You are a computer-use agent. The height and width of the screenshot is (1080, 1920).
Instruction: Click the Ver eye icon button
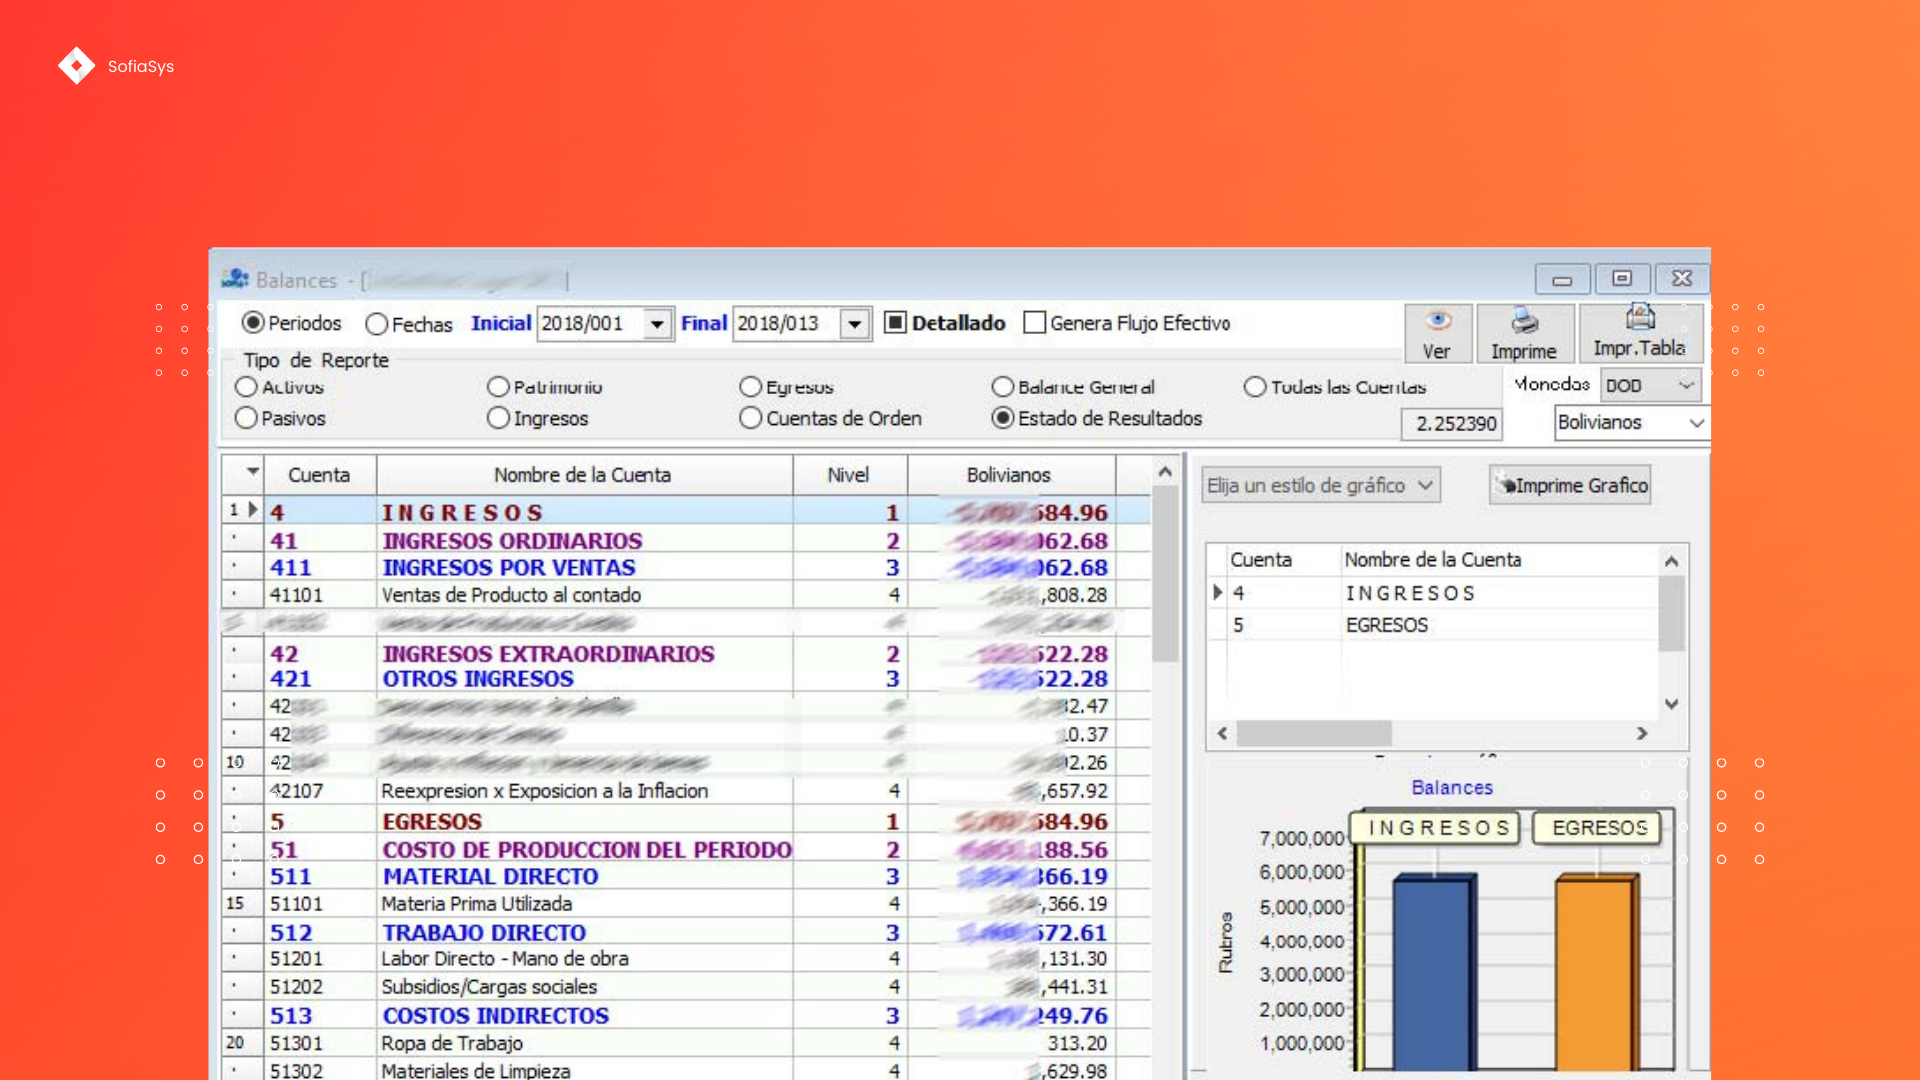(1437, 333)
